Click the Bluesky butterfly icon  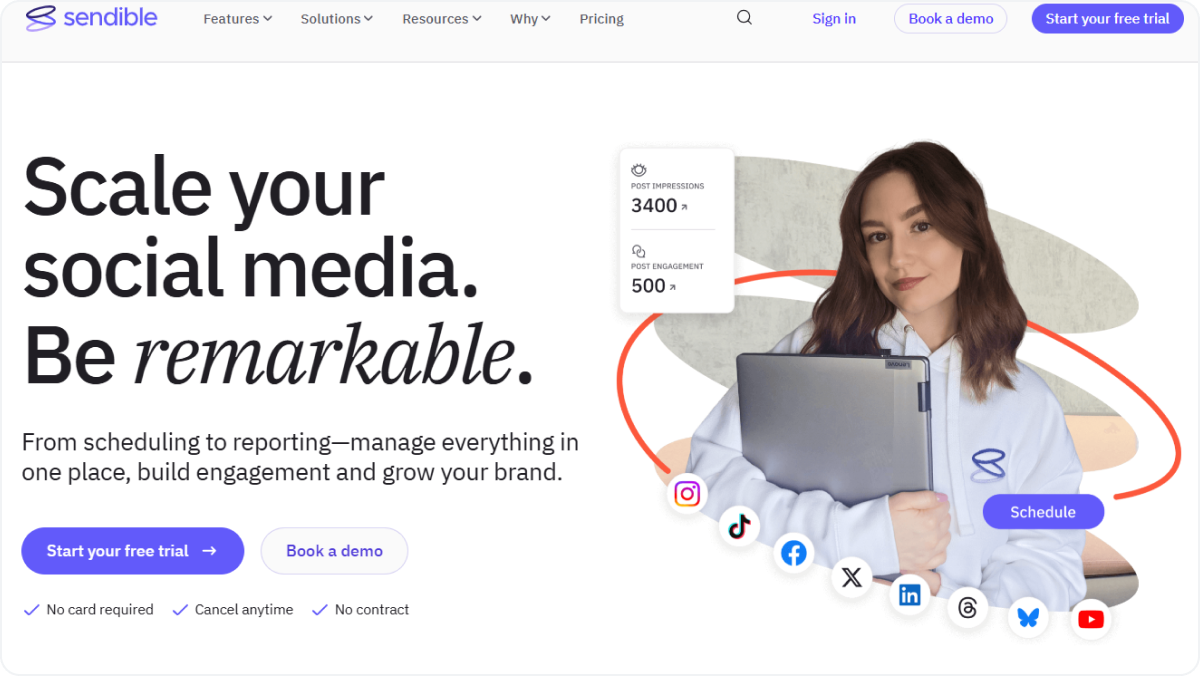click(1028, 617)
